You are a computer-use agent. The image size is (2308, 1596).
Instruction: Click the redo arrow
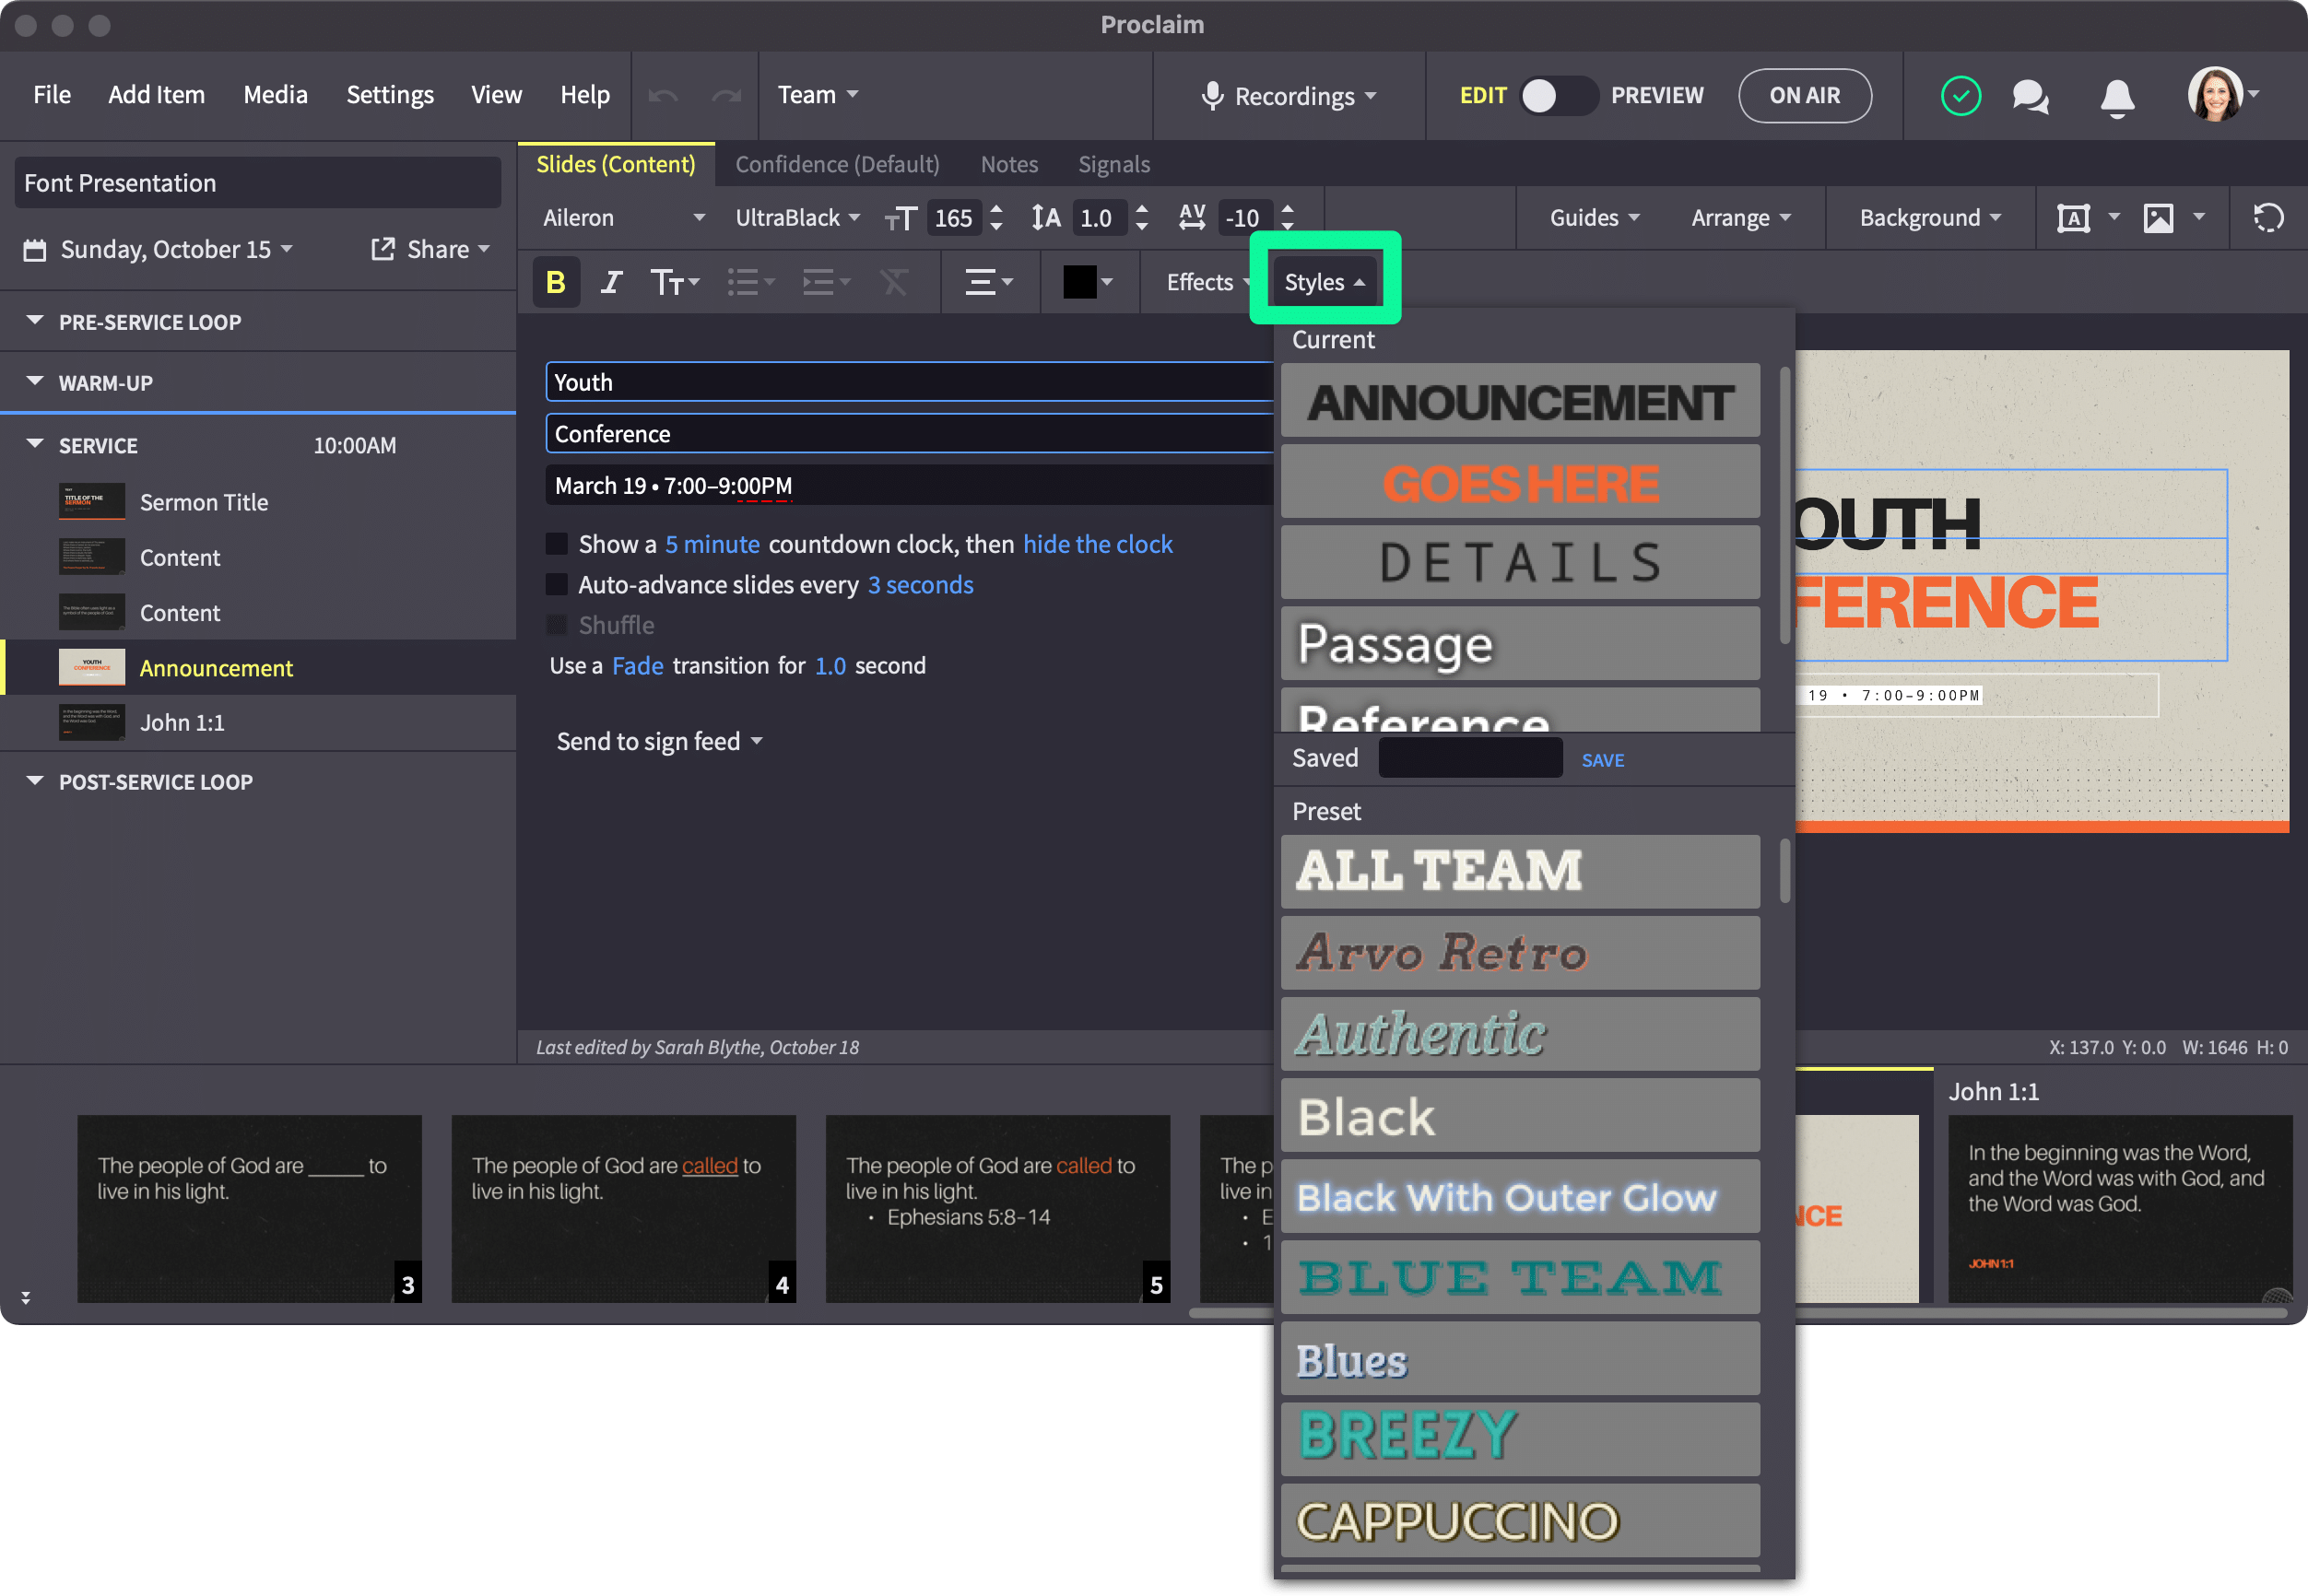726,96
